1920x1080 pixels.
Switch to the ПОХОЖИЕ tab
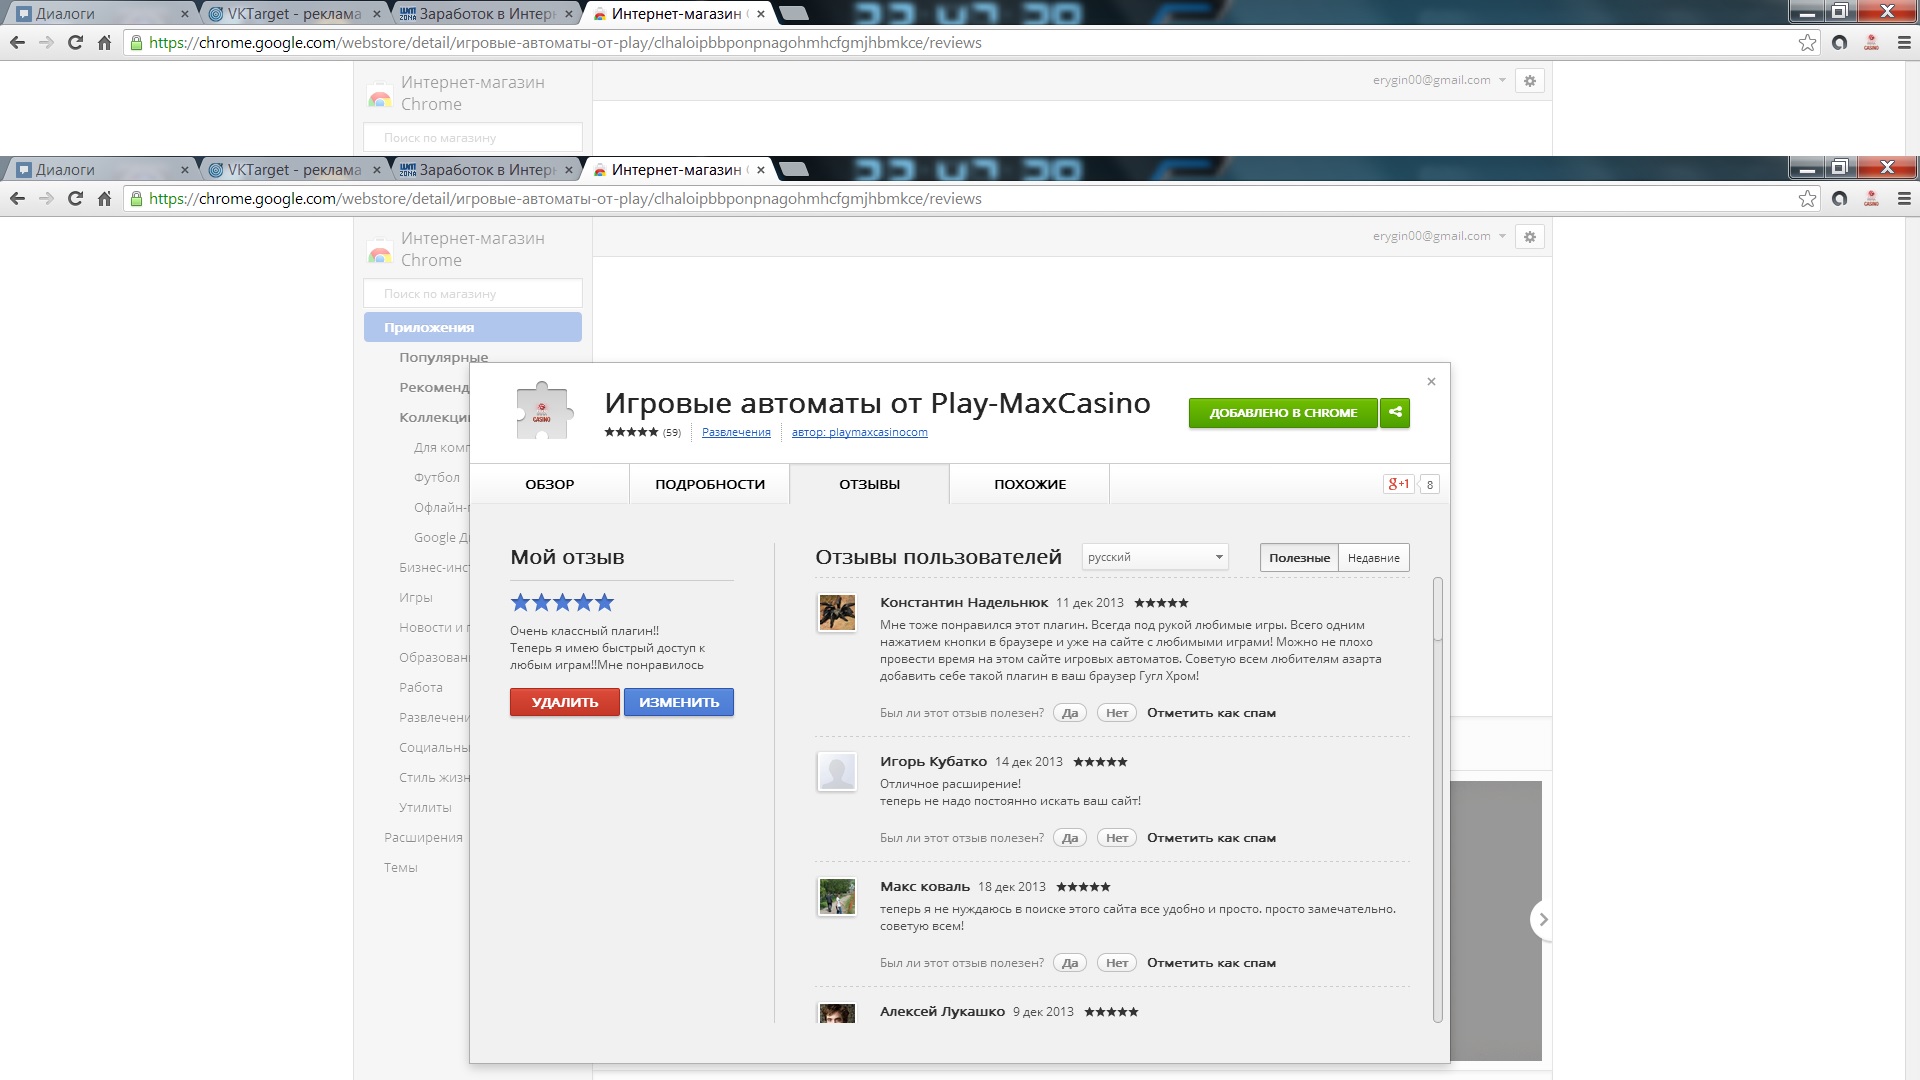point(1030,484)
